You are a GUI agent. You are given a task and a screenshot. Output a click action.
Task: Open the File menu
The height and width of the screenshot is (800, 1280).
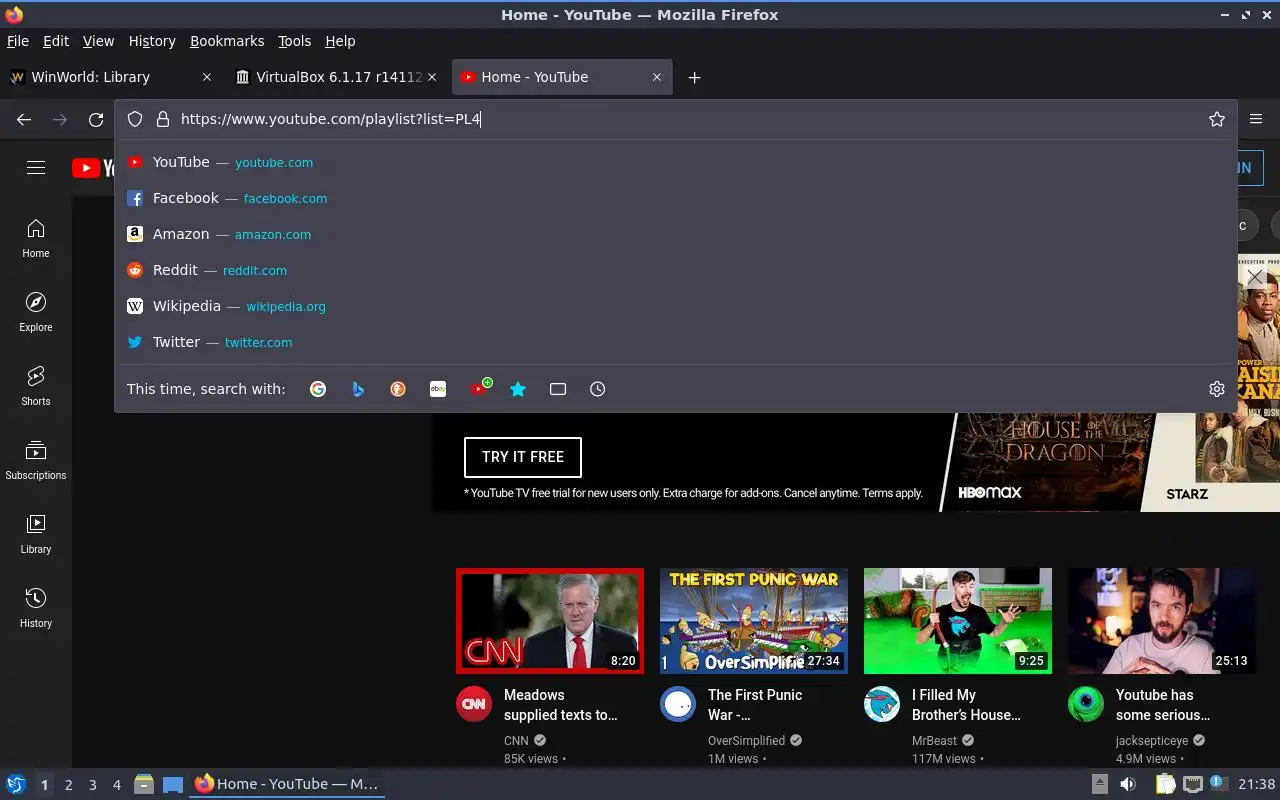tap(18, 41)
